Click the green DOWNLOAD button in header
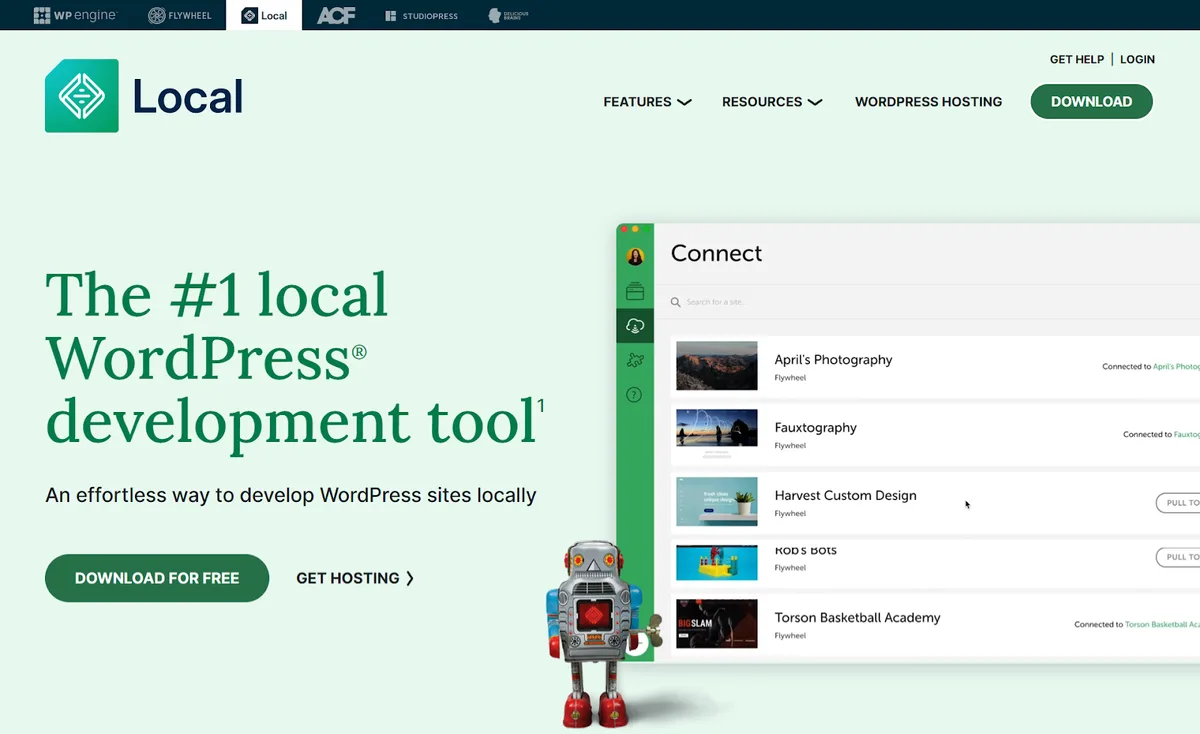 tap(1091, 101)
